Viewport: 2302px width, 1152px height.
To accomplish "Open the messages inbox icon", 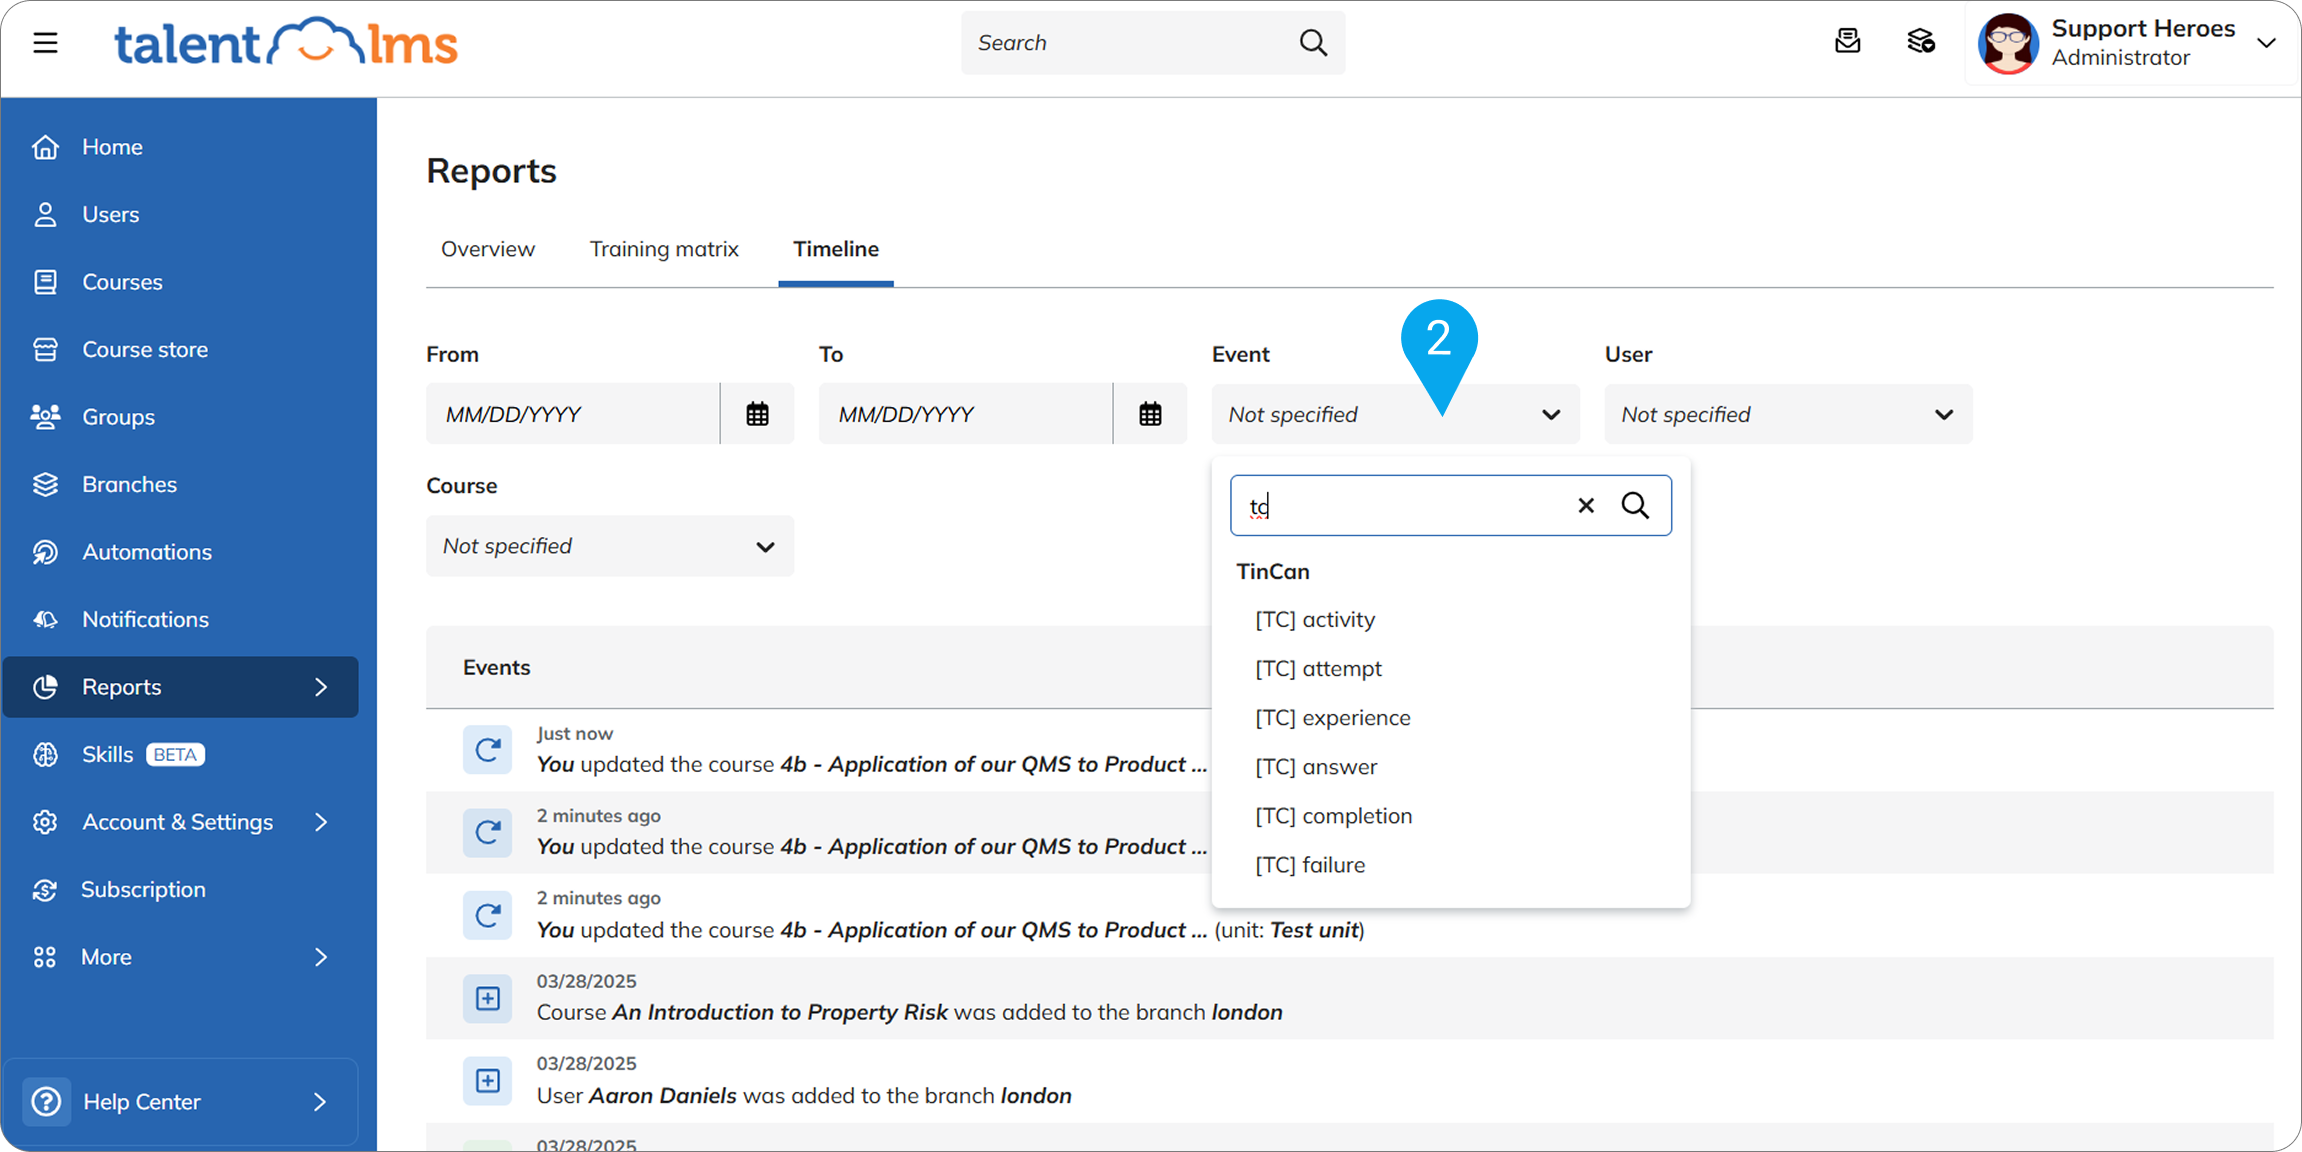I will click(x=1847, y=42).
